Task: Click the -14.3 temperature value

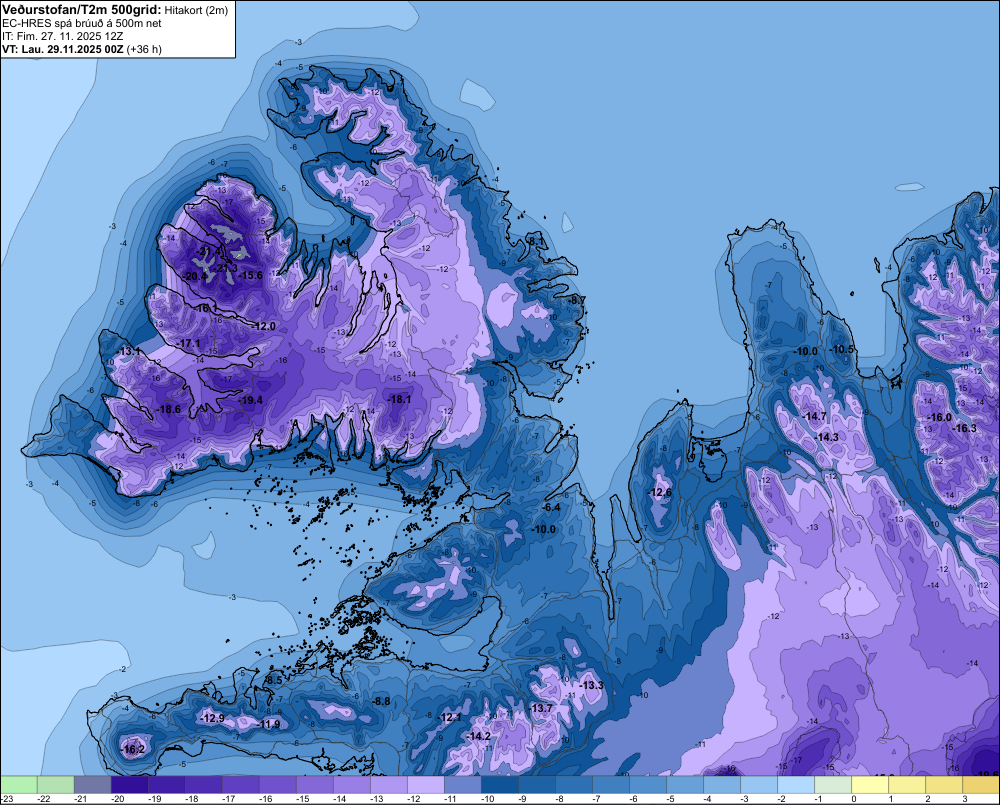Action: [827, 437]
